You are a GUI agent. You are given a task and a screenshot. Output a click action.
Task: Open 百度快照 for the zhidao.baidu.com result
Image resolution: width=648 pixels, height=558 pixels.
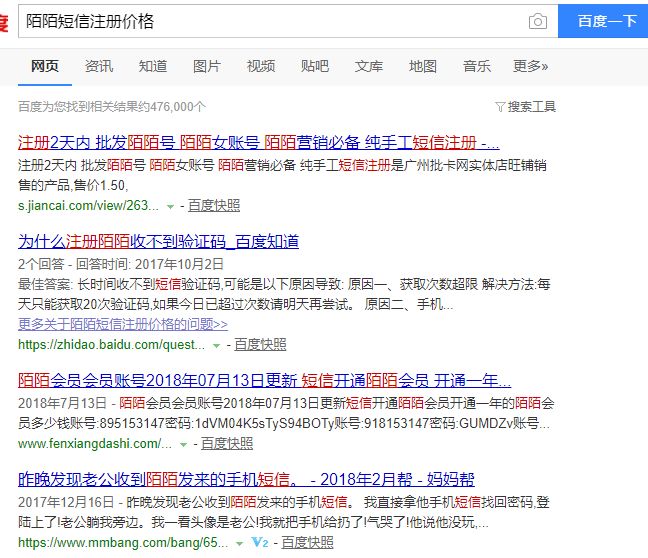tap(260, 344)
